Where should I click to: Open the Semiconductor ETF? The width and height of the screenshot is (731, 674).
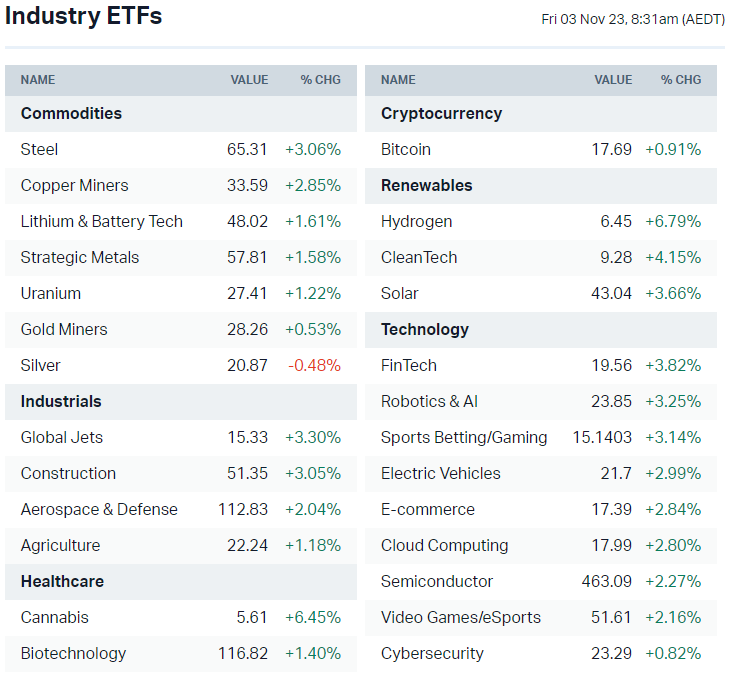click(437, 581)
